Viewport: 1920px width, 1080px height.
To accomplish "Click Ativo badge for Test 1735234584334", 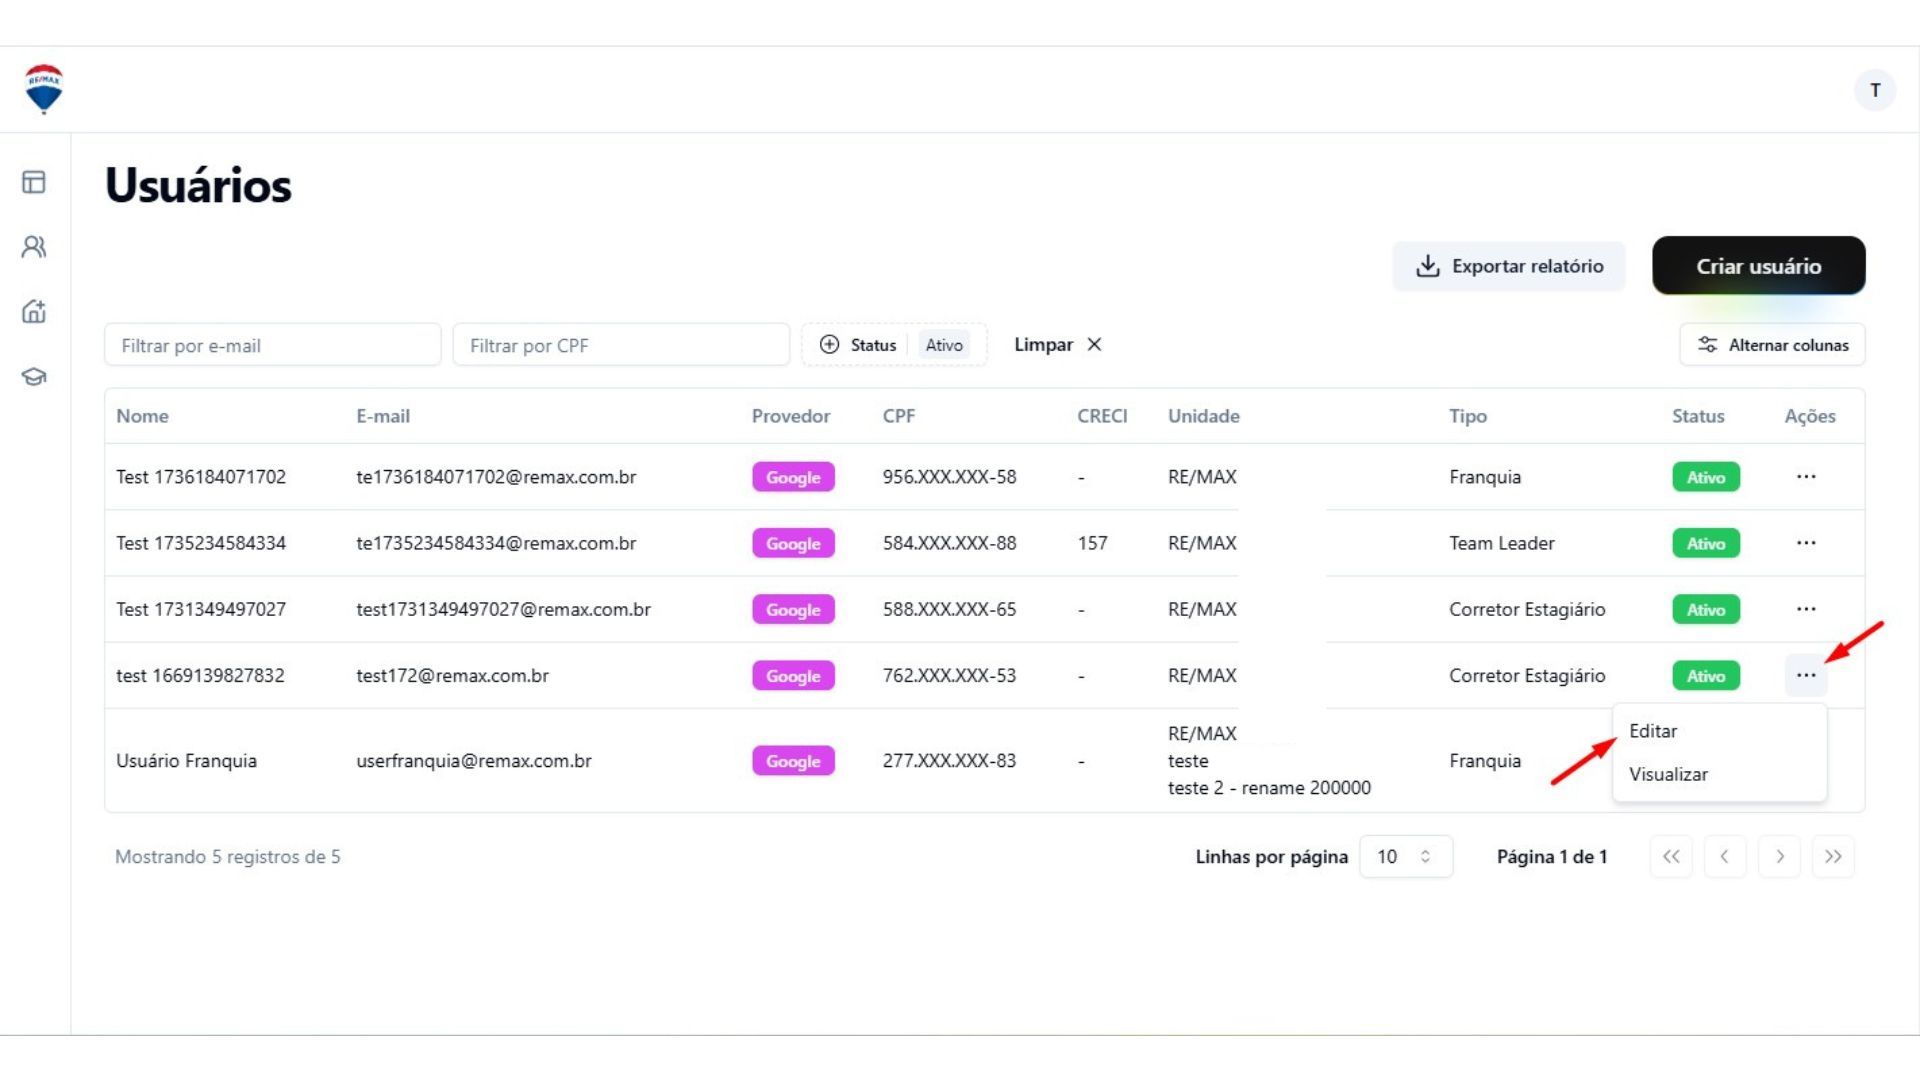I will point(1706,543).
